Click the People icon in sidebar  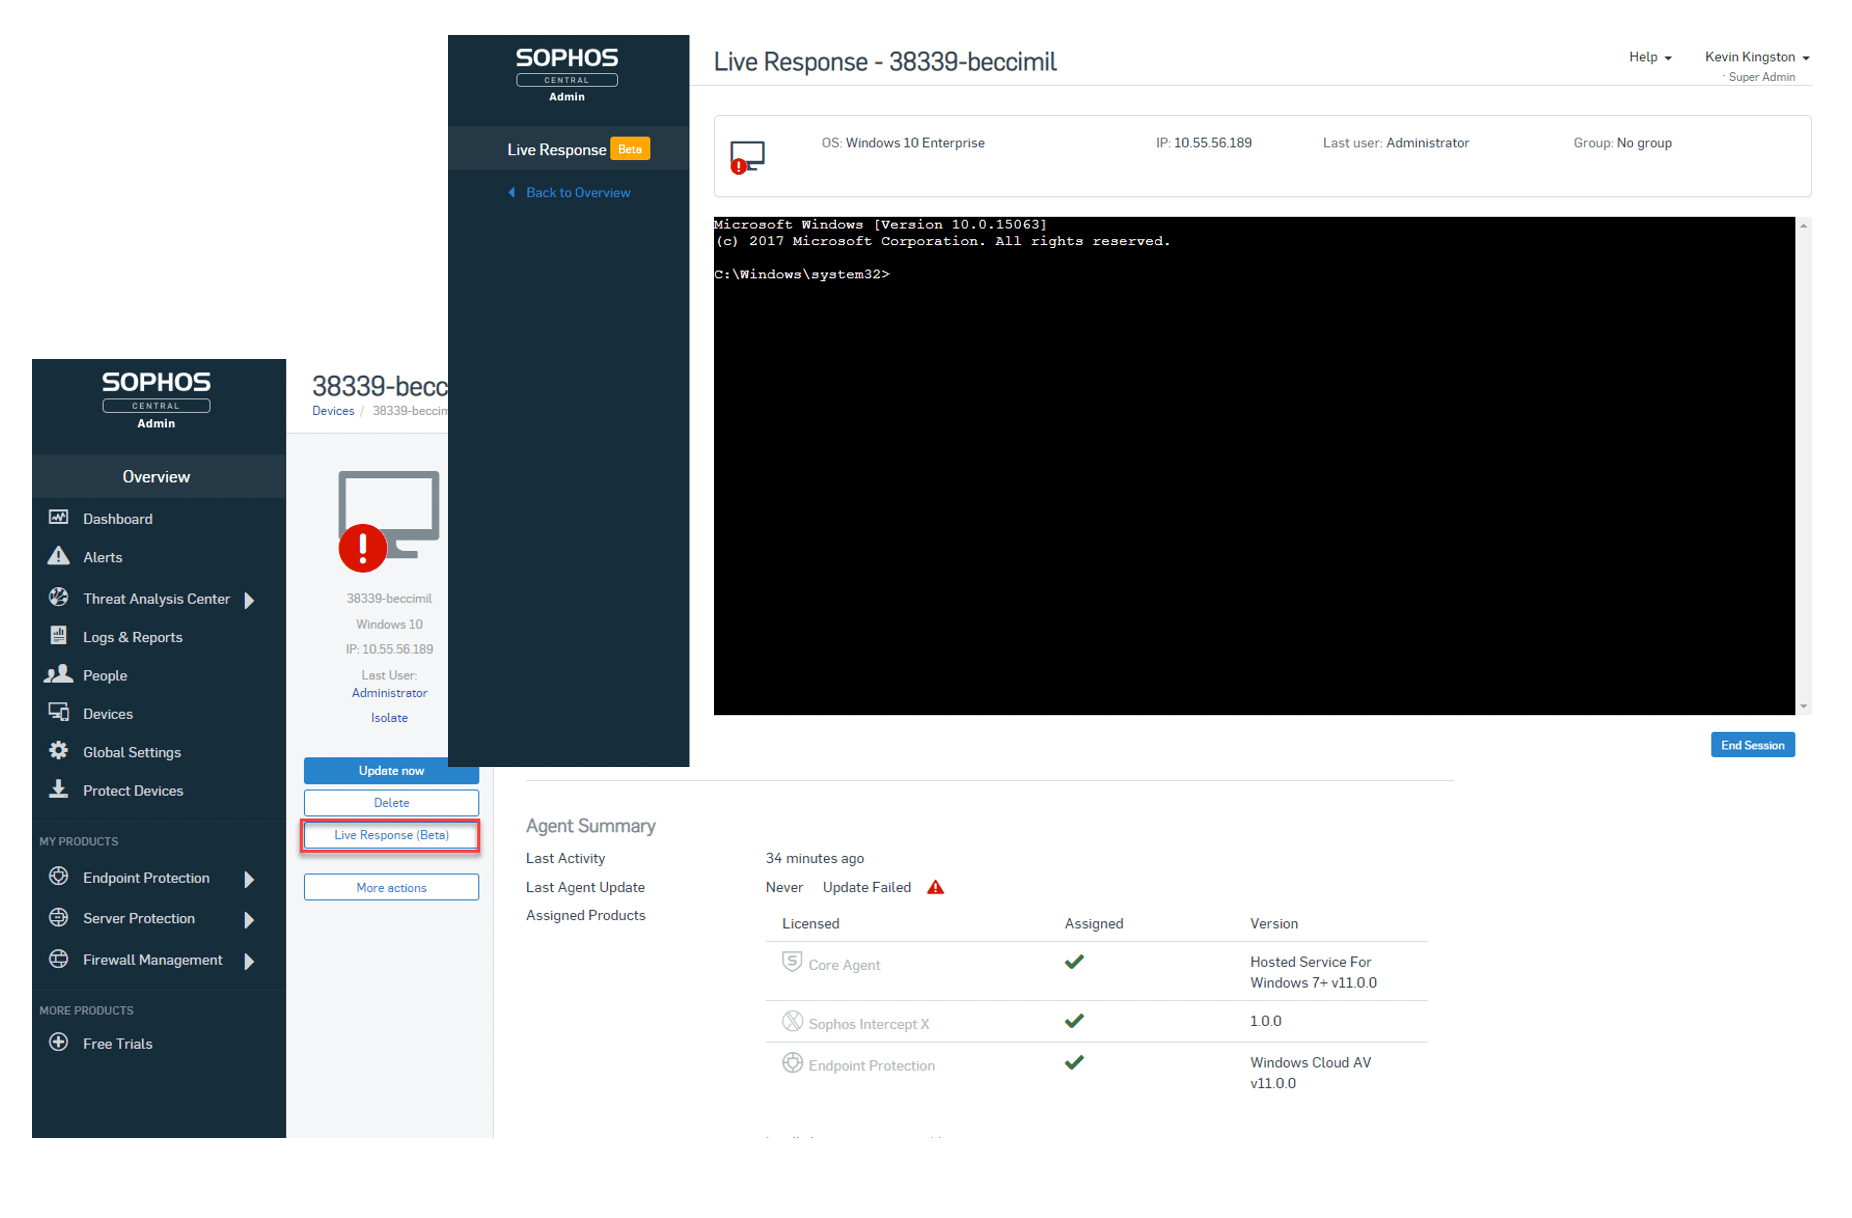(59, 674)
